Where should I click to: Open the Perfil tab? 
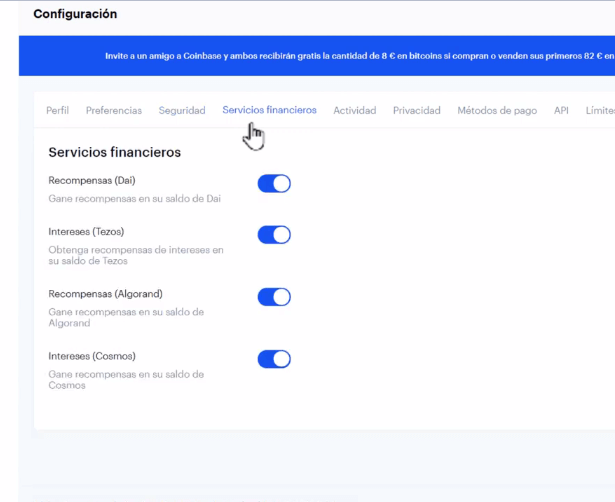(57, 111)
